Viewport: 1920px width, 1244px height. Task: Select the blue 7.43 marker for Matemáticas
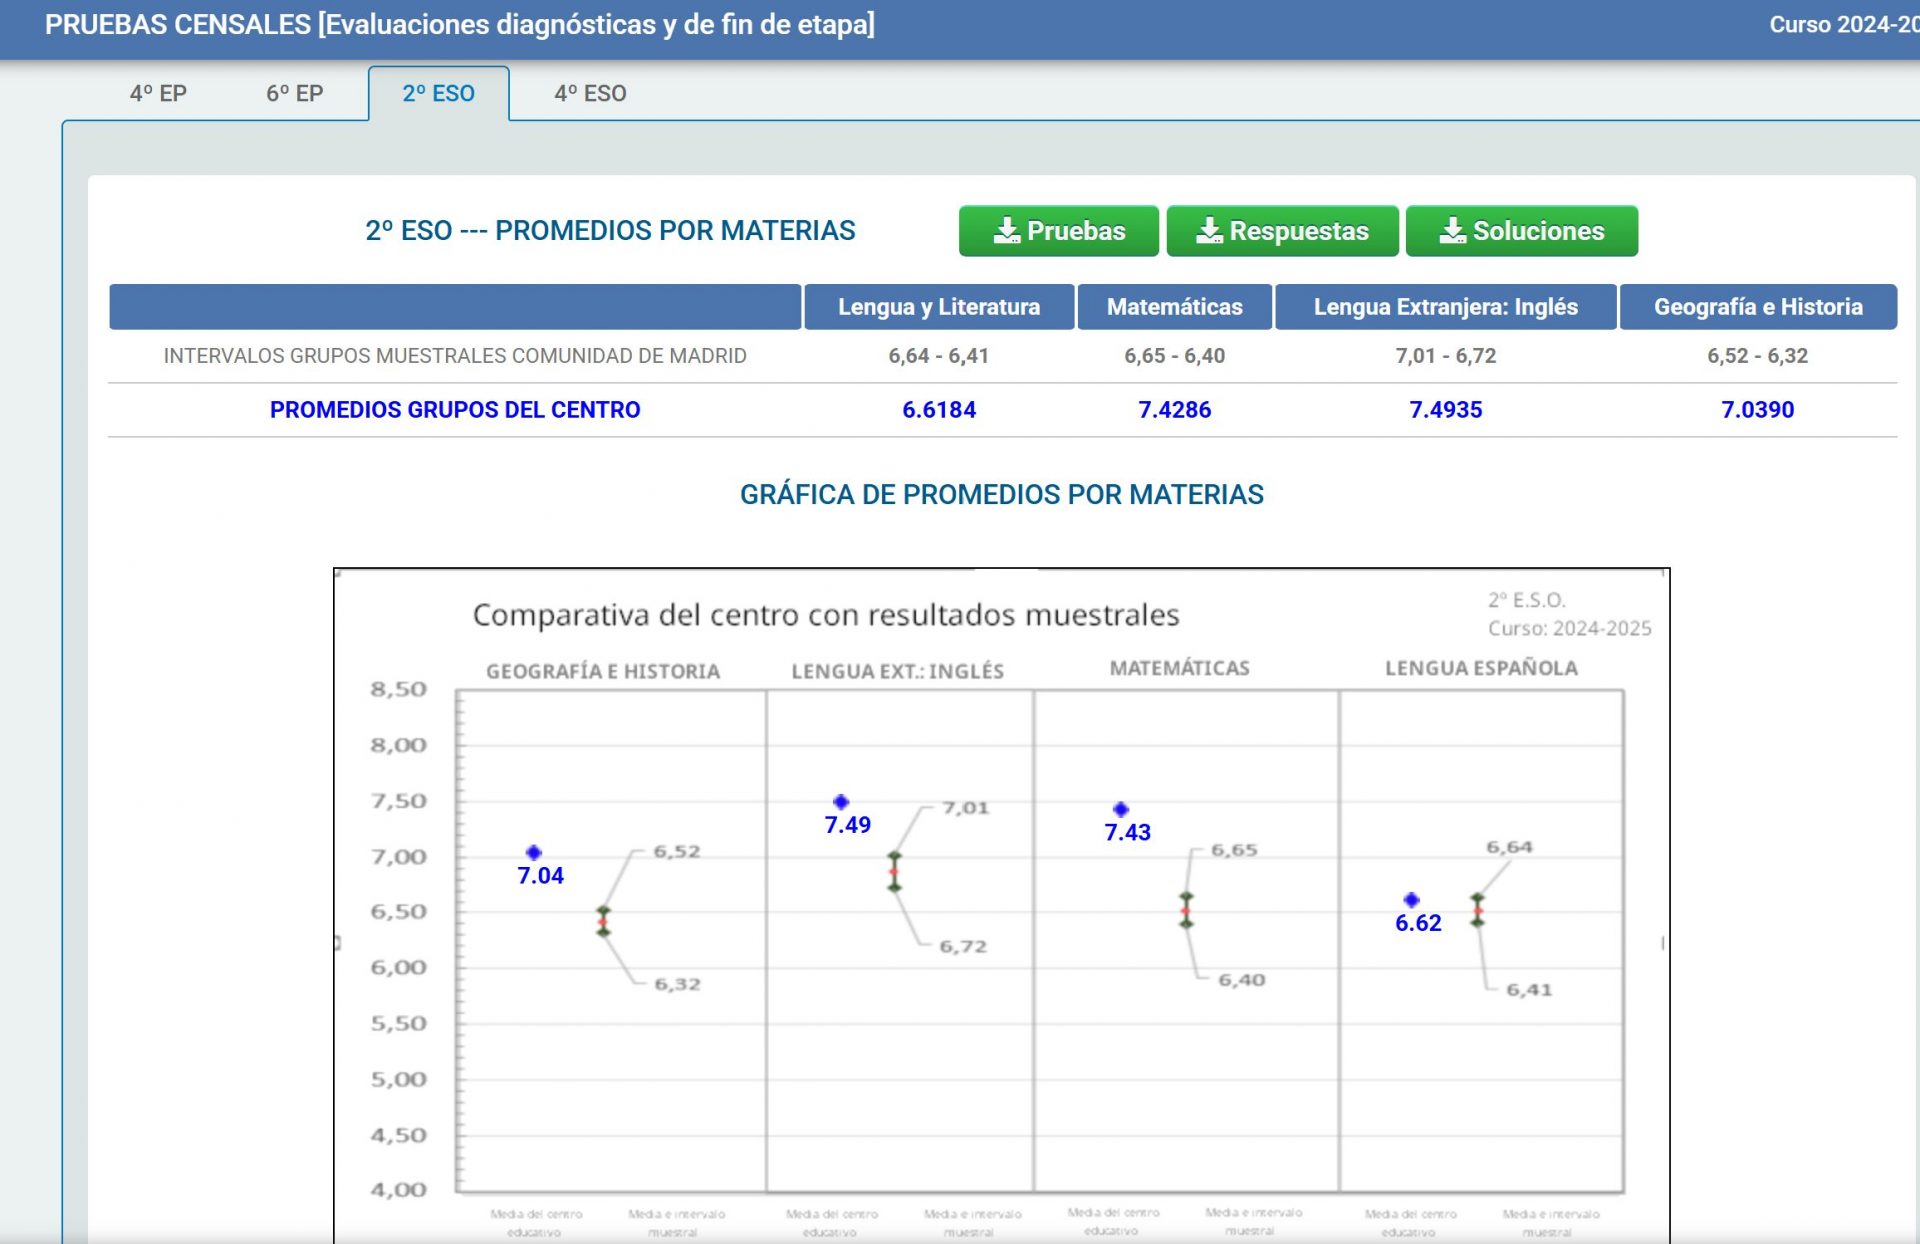[1121, 808]
